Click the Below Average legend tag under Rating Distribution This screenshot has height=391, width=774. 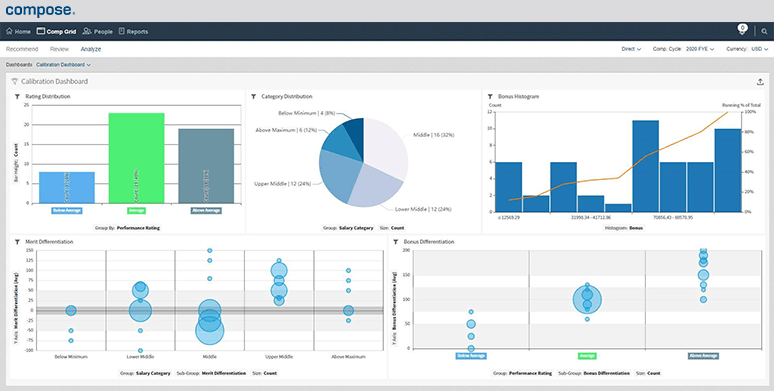click(67, 210)
